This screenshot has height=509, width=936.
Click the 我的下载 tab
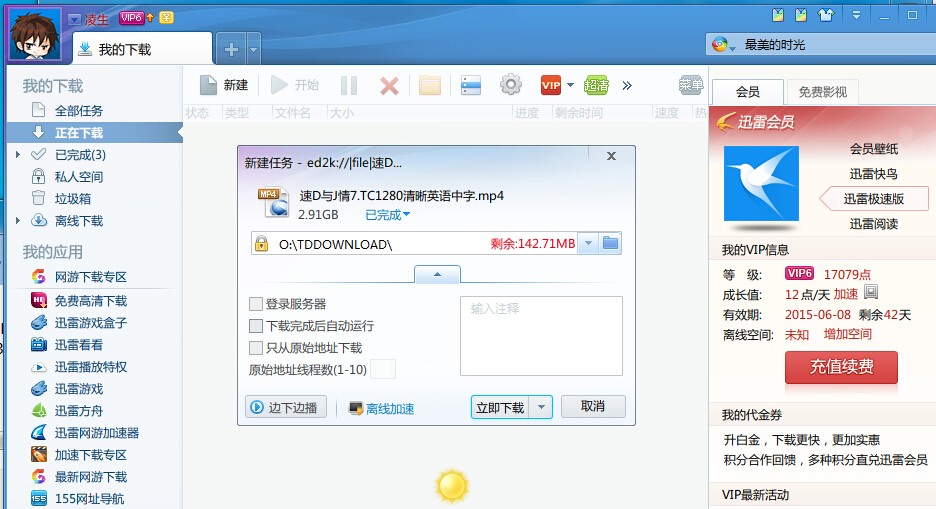click(x=142, y=49)
